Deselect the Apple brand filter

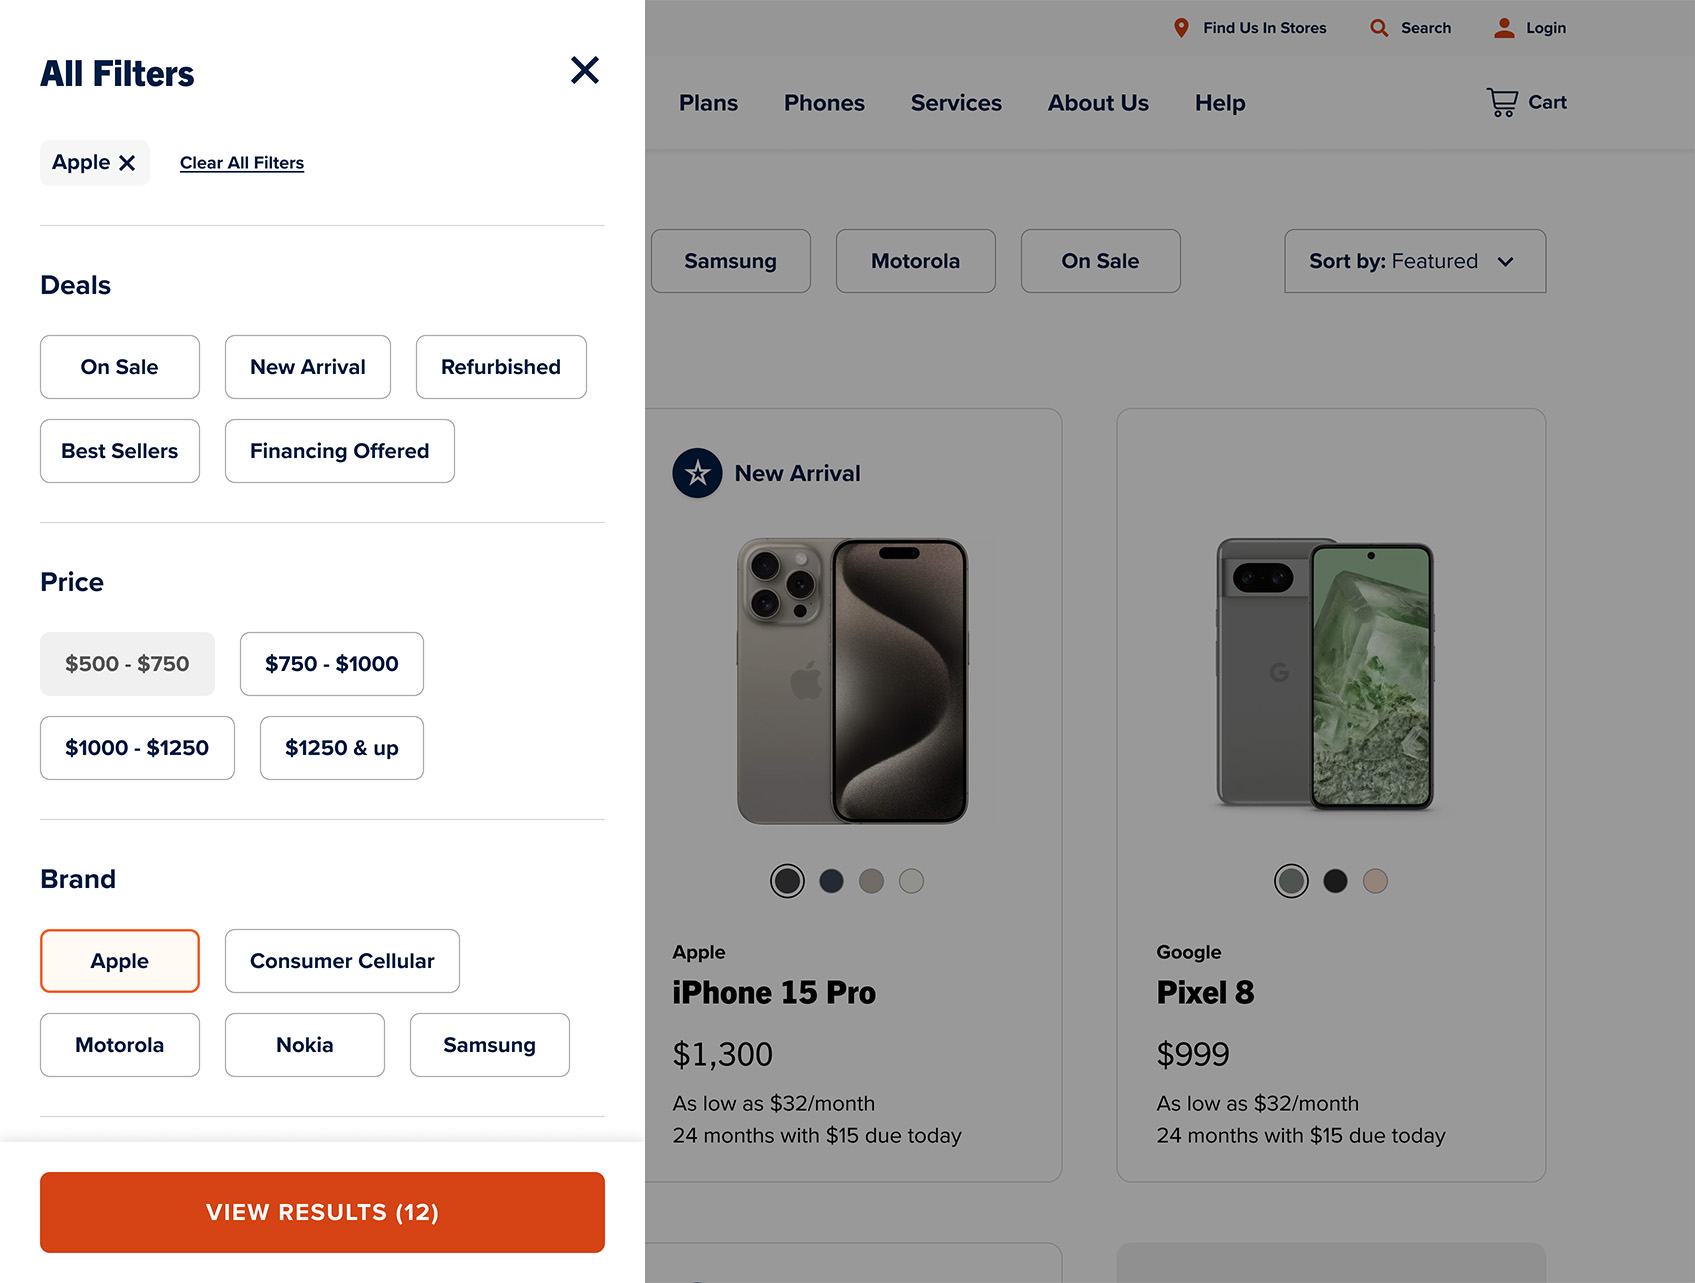tap(120, 961)
